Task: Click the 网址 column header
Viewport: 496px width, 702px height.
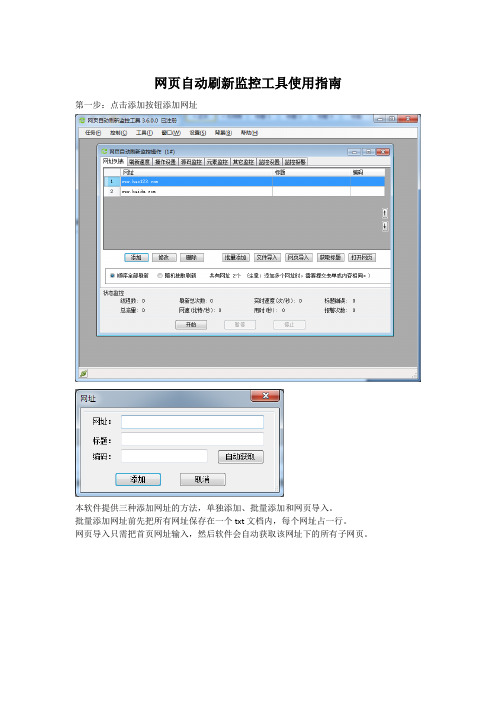Action: (x=197, y=172)
